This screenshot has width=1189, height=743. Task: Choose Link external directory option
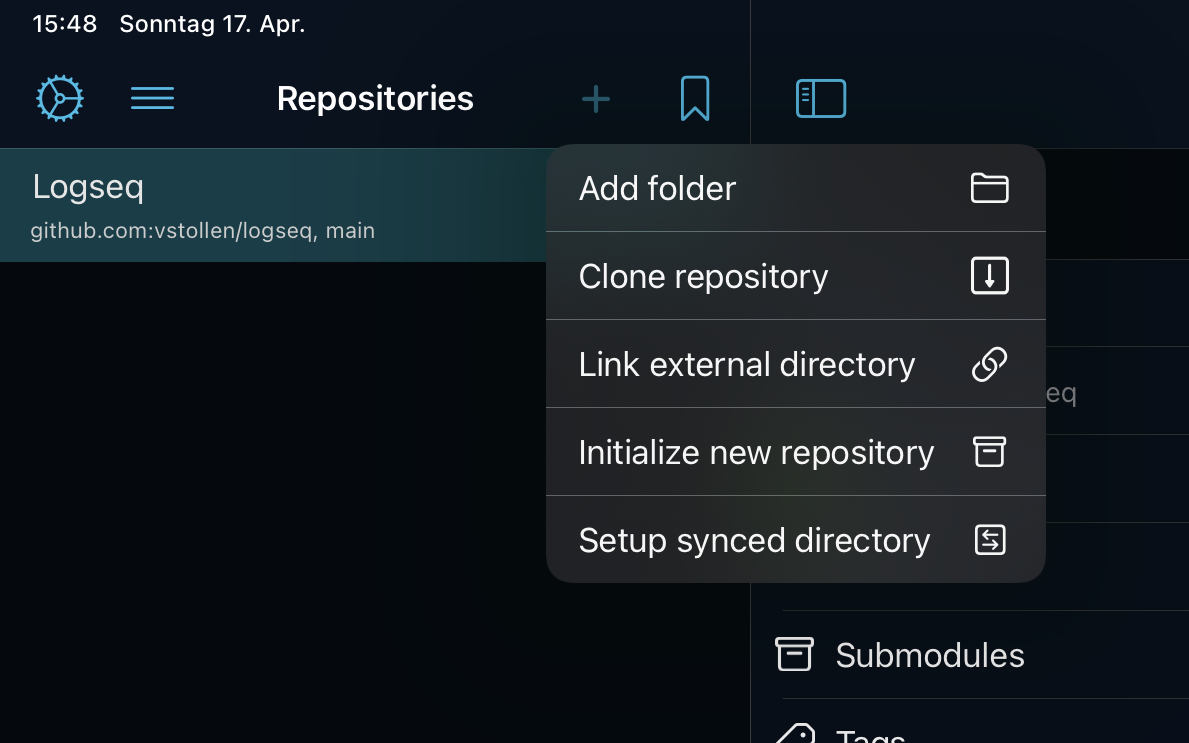click(x=746, y=364)
